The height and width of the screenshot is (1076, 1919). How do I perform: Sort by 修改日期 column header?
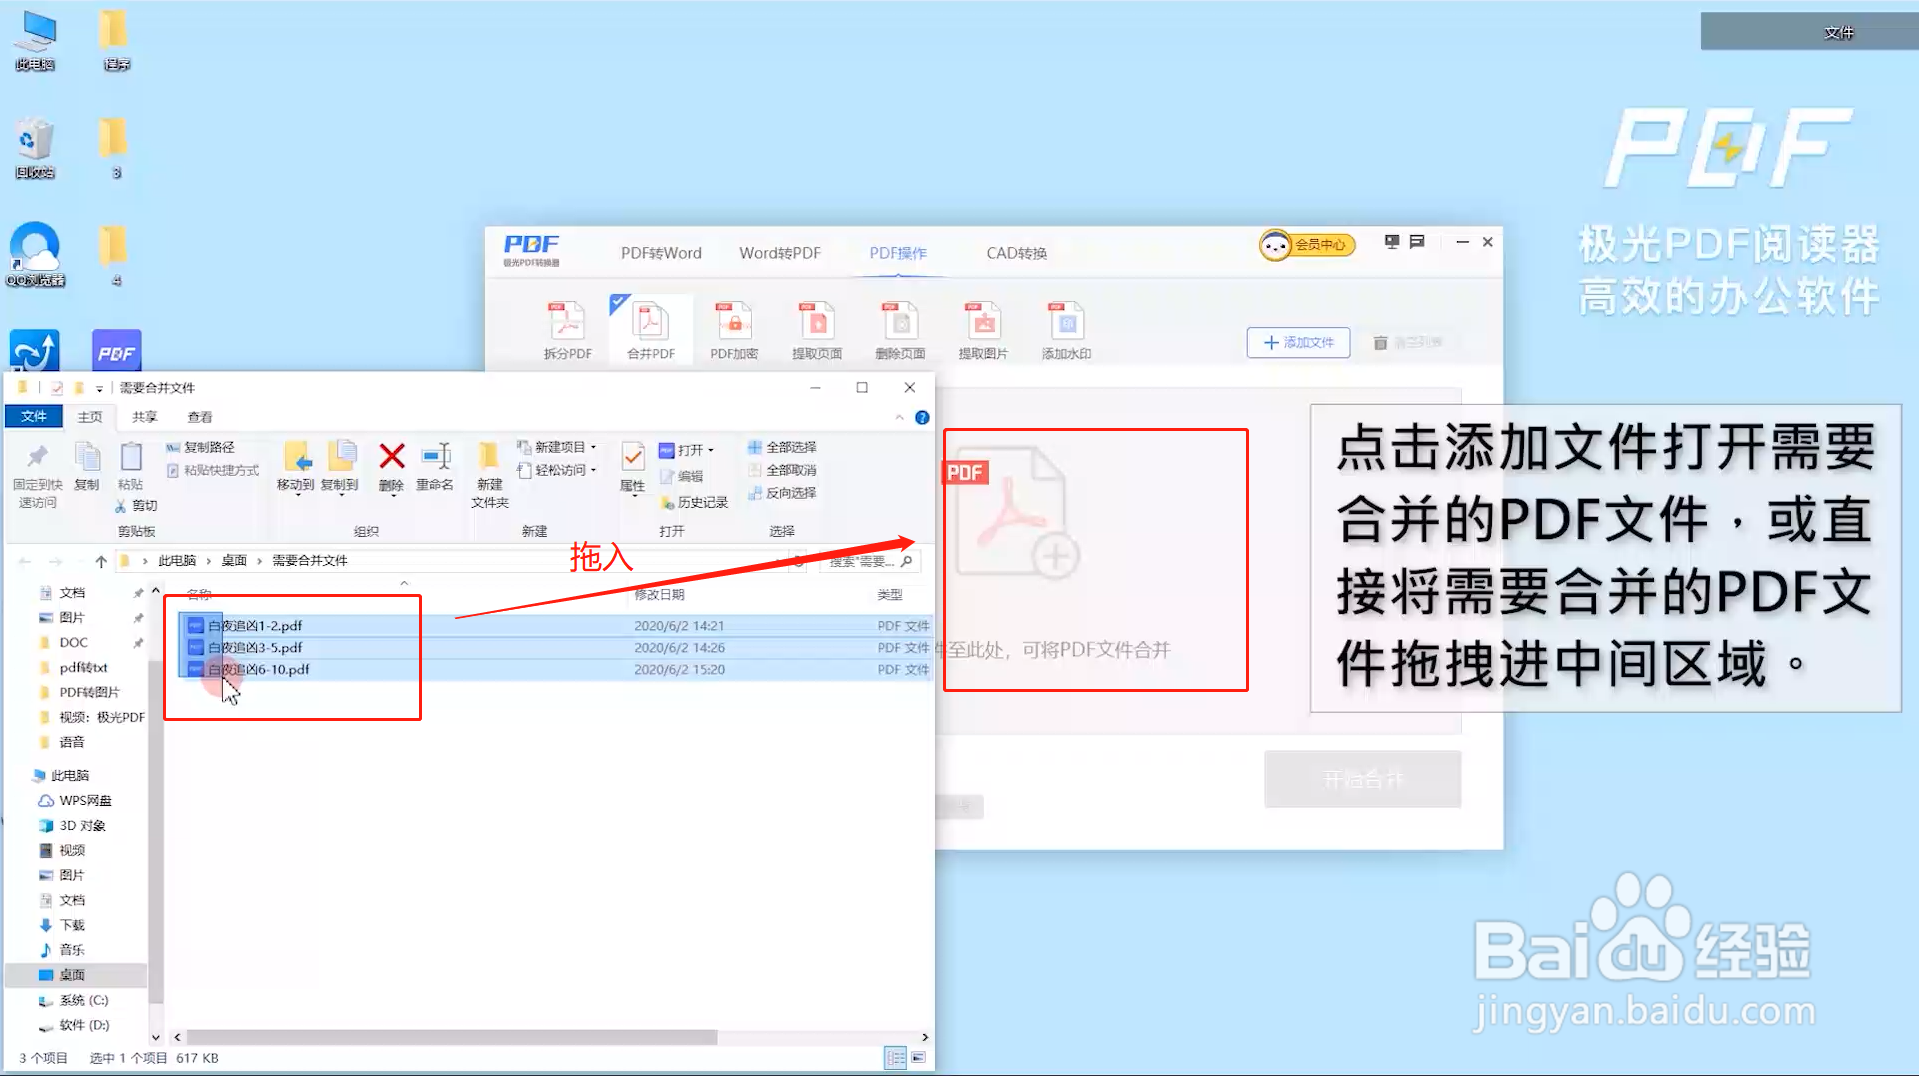point(659,594)
